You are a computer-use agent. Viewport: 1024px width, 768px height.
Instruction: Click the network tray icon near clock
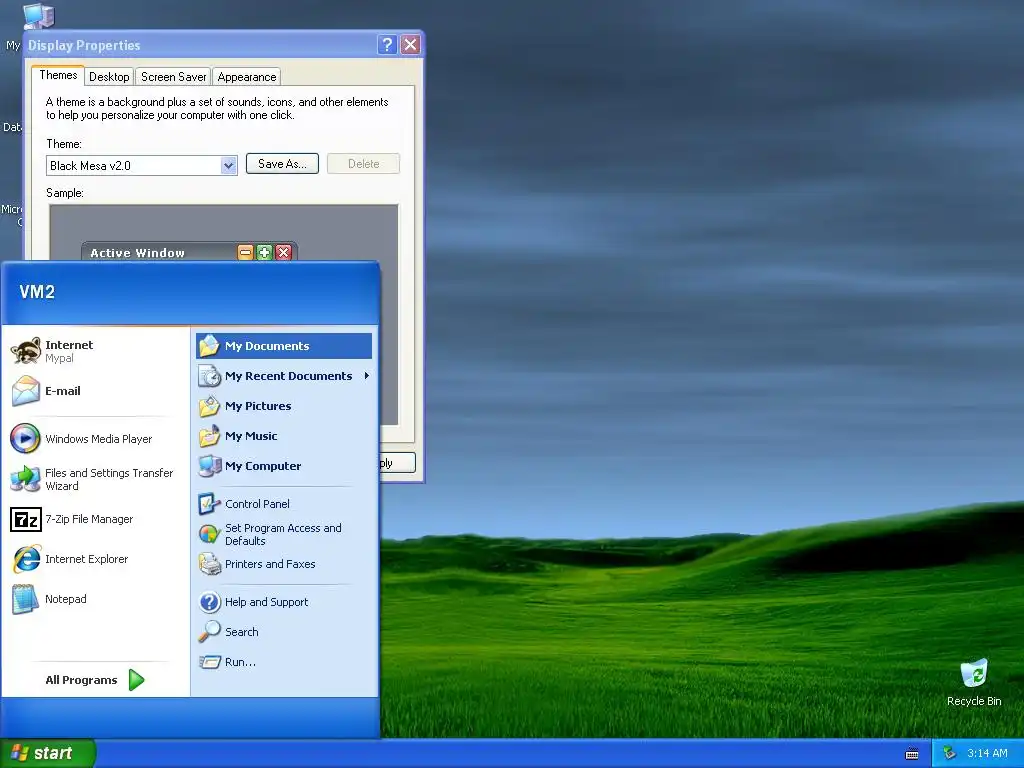949,753
